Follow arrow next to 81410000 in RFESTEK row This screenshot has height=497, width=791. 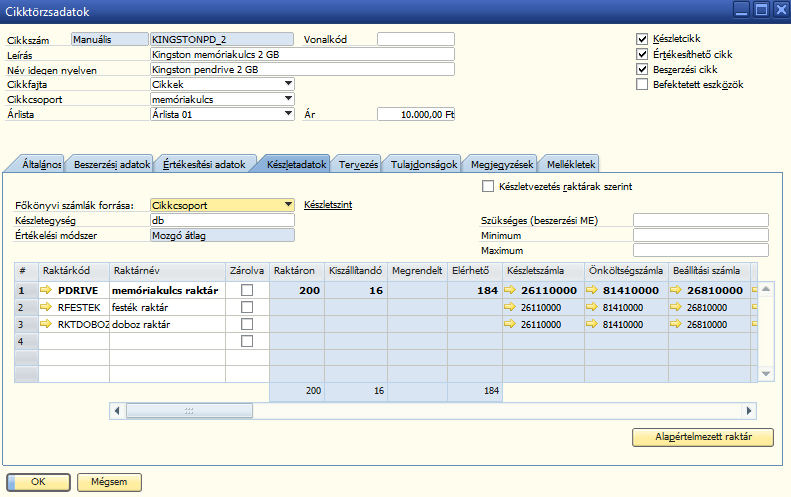point(592,307)
